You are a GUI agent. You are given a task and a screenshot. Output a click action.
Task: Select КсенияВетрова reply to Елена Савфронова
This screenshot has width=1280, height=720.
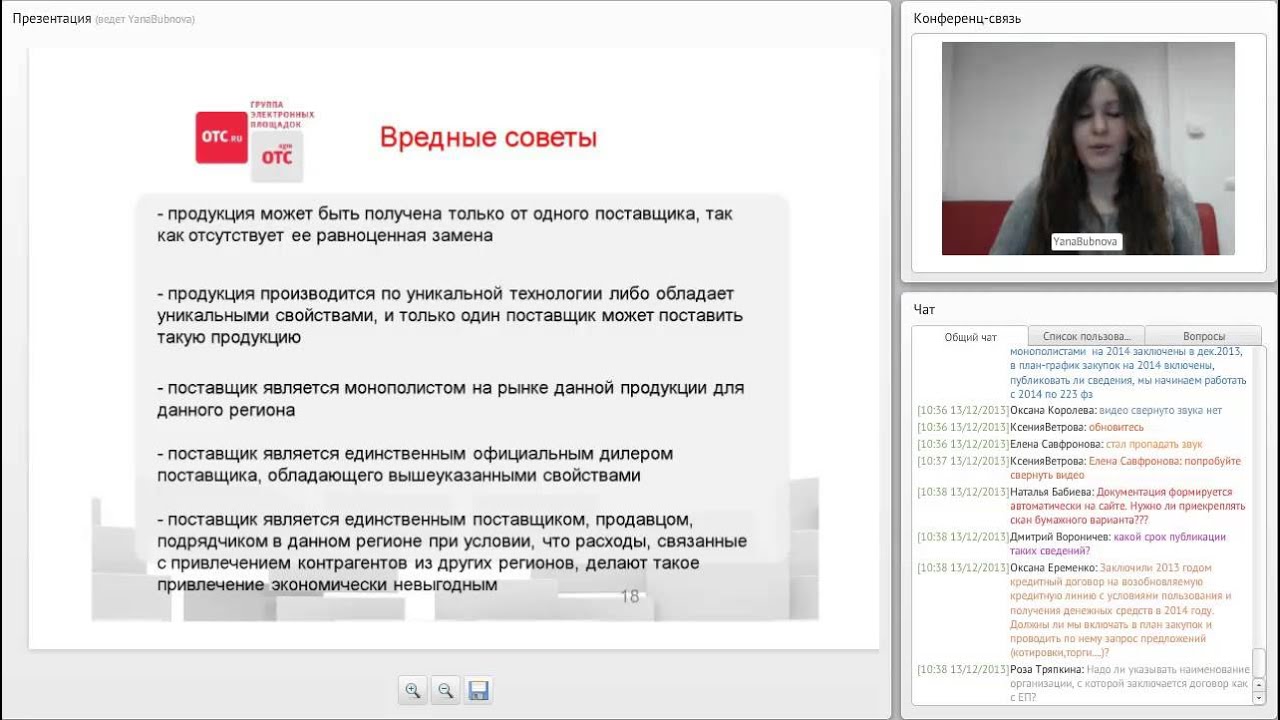(x=1079, y=469)
